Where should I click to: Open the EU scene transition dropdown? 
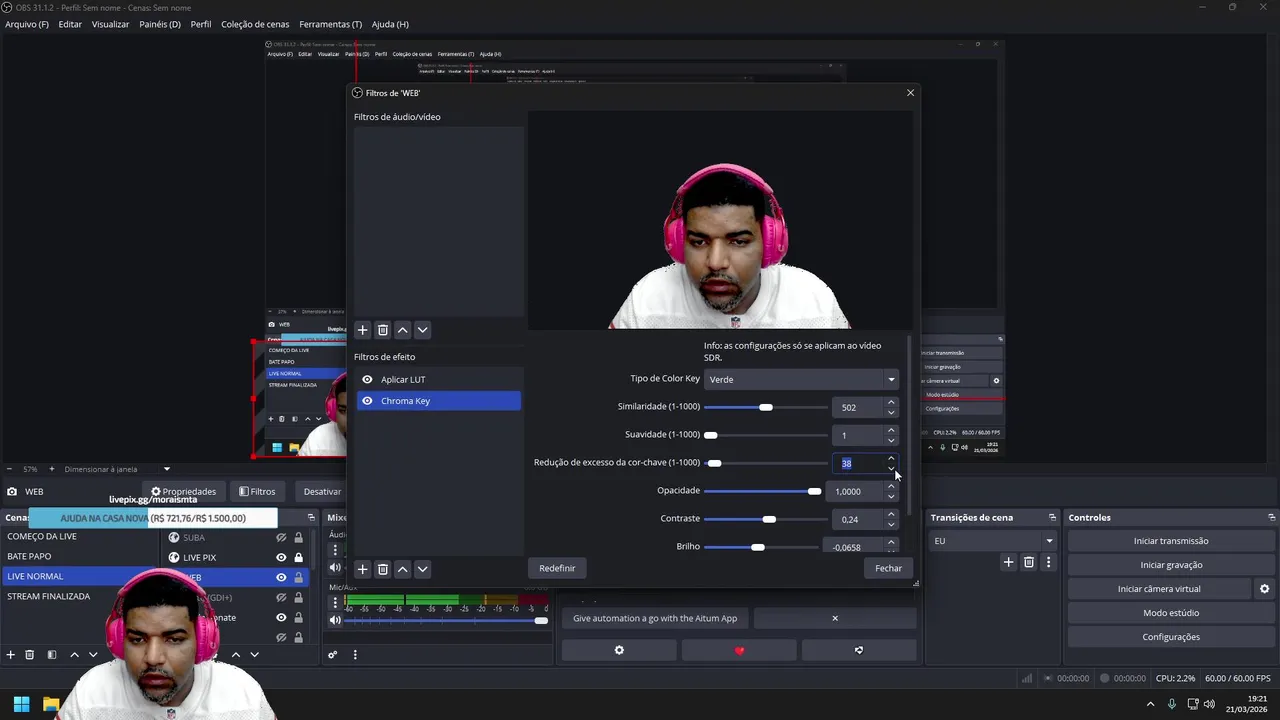(993, 541)
